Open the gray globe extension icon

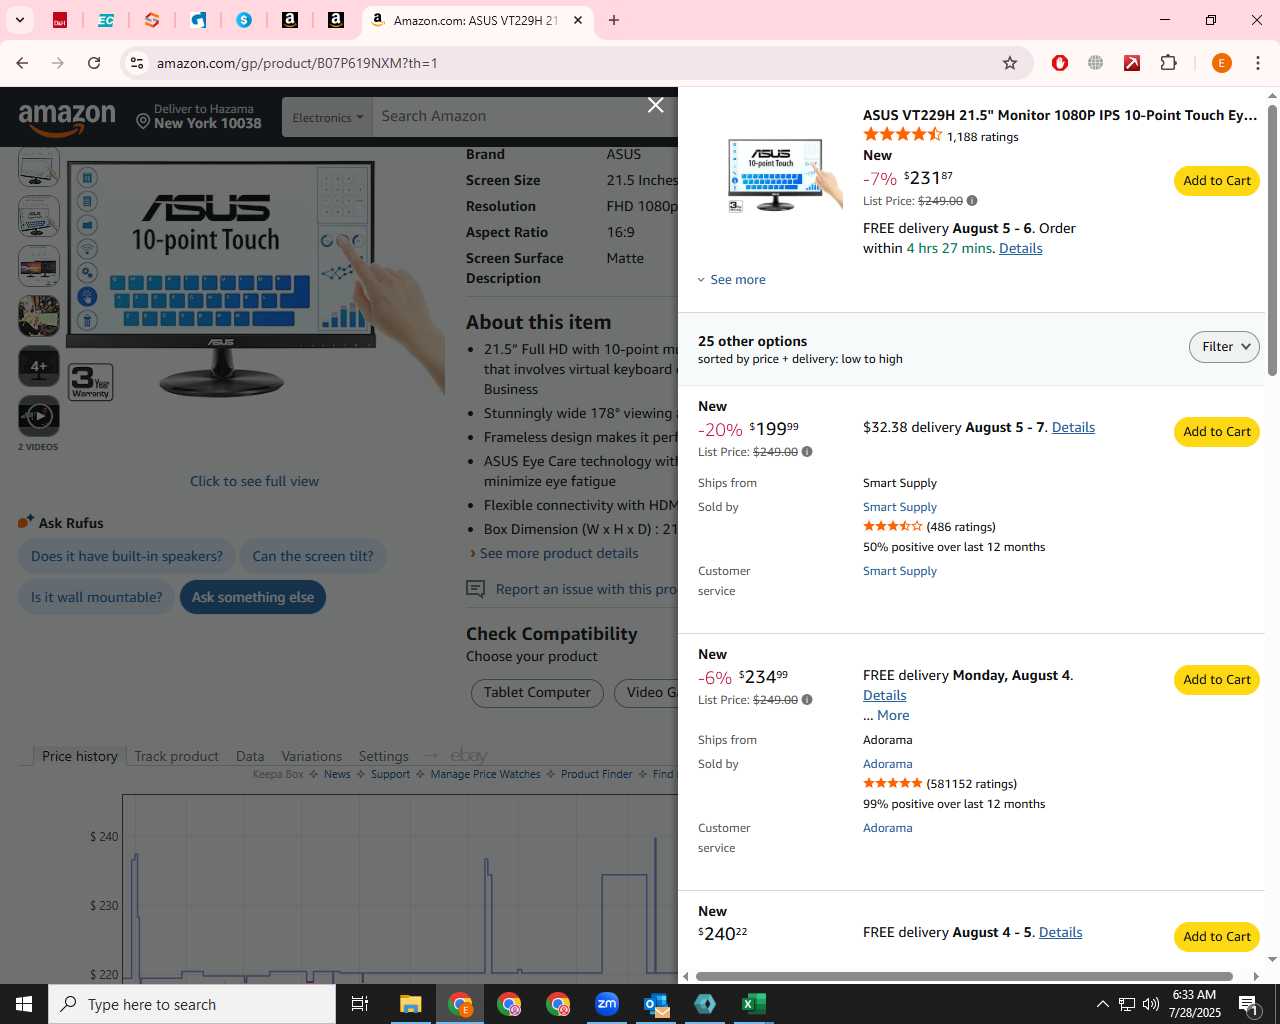pos(1096,63)
